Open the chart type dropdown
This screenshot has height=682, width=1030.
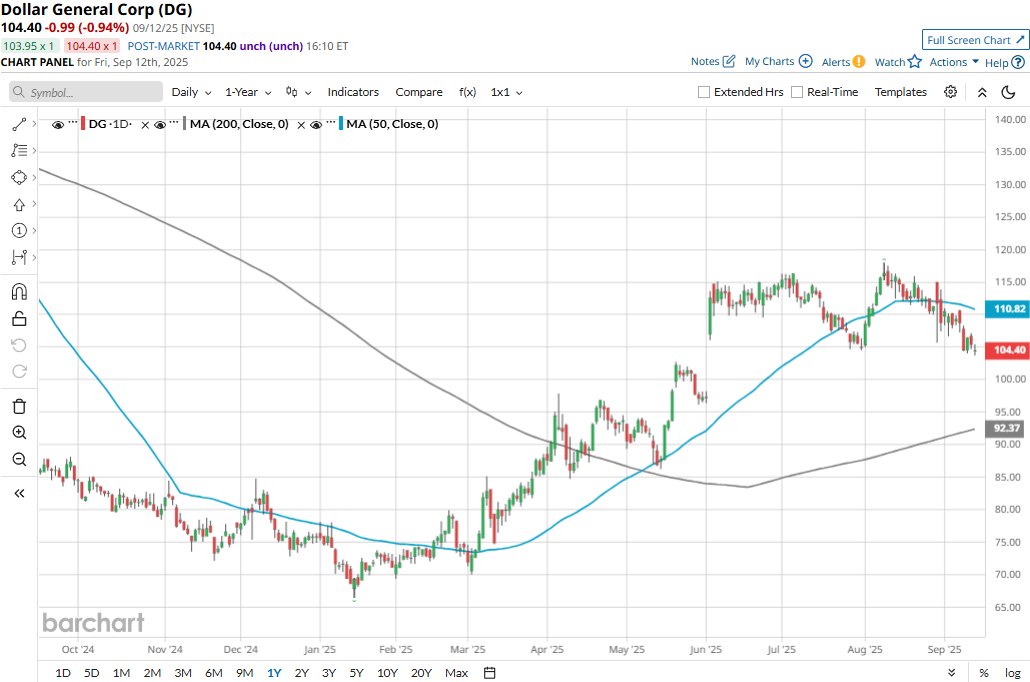click(298, 92)
